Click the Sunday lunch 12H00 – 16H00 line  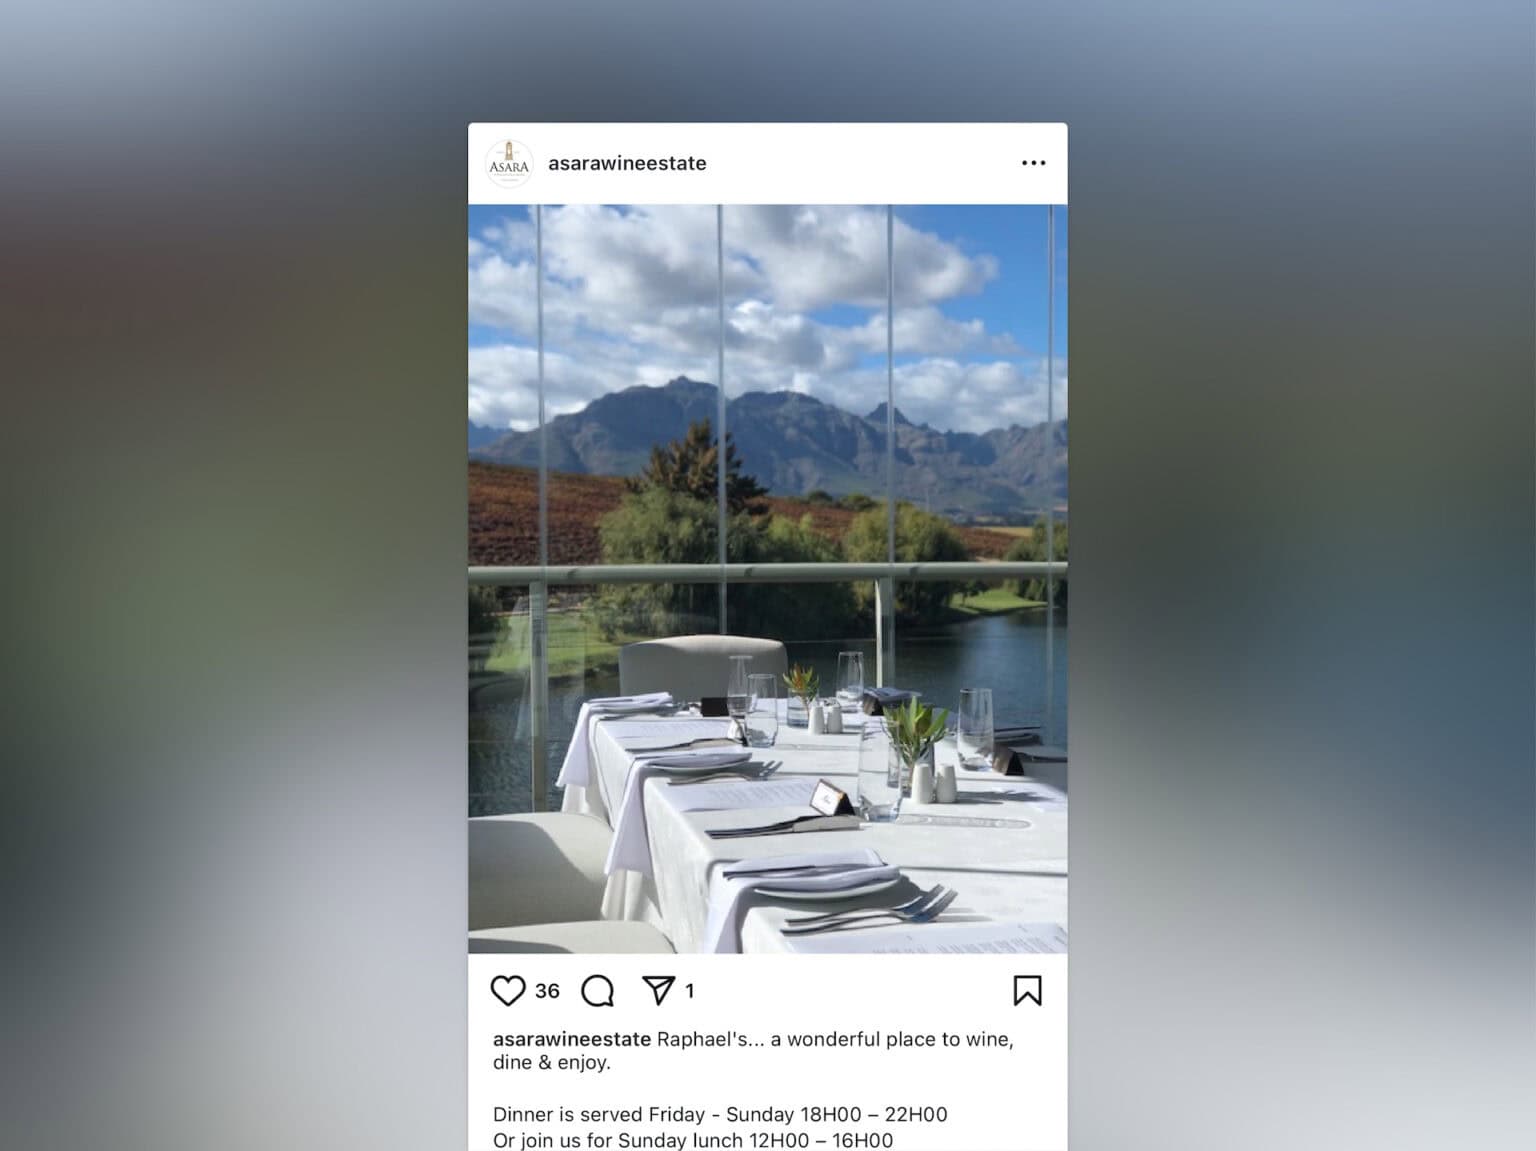coord(693,1140)
